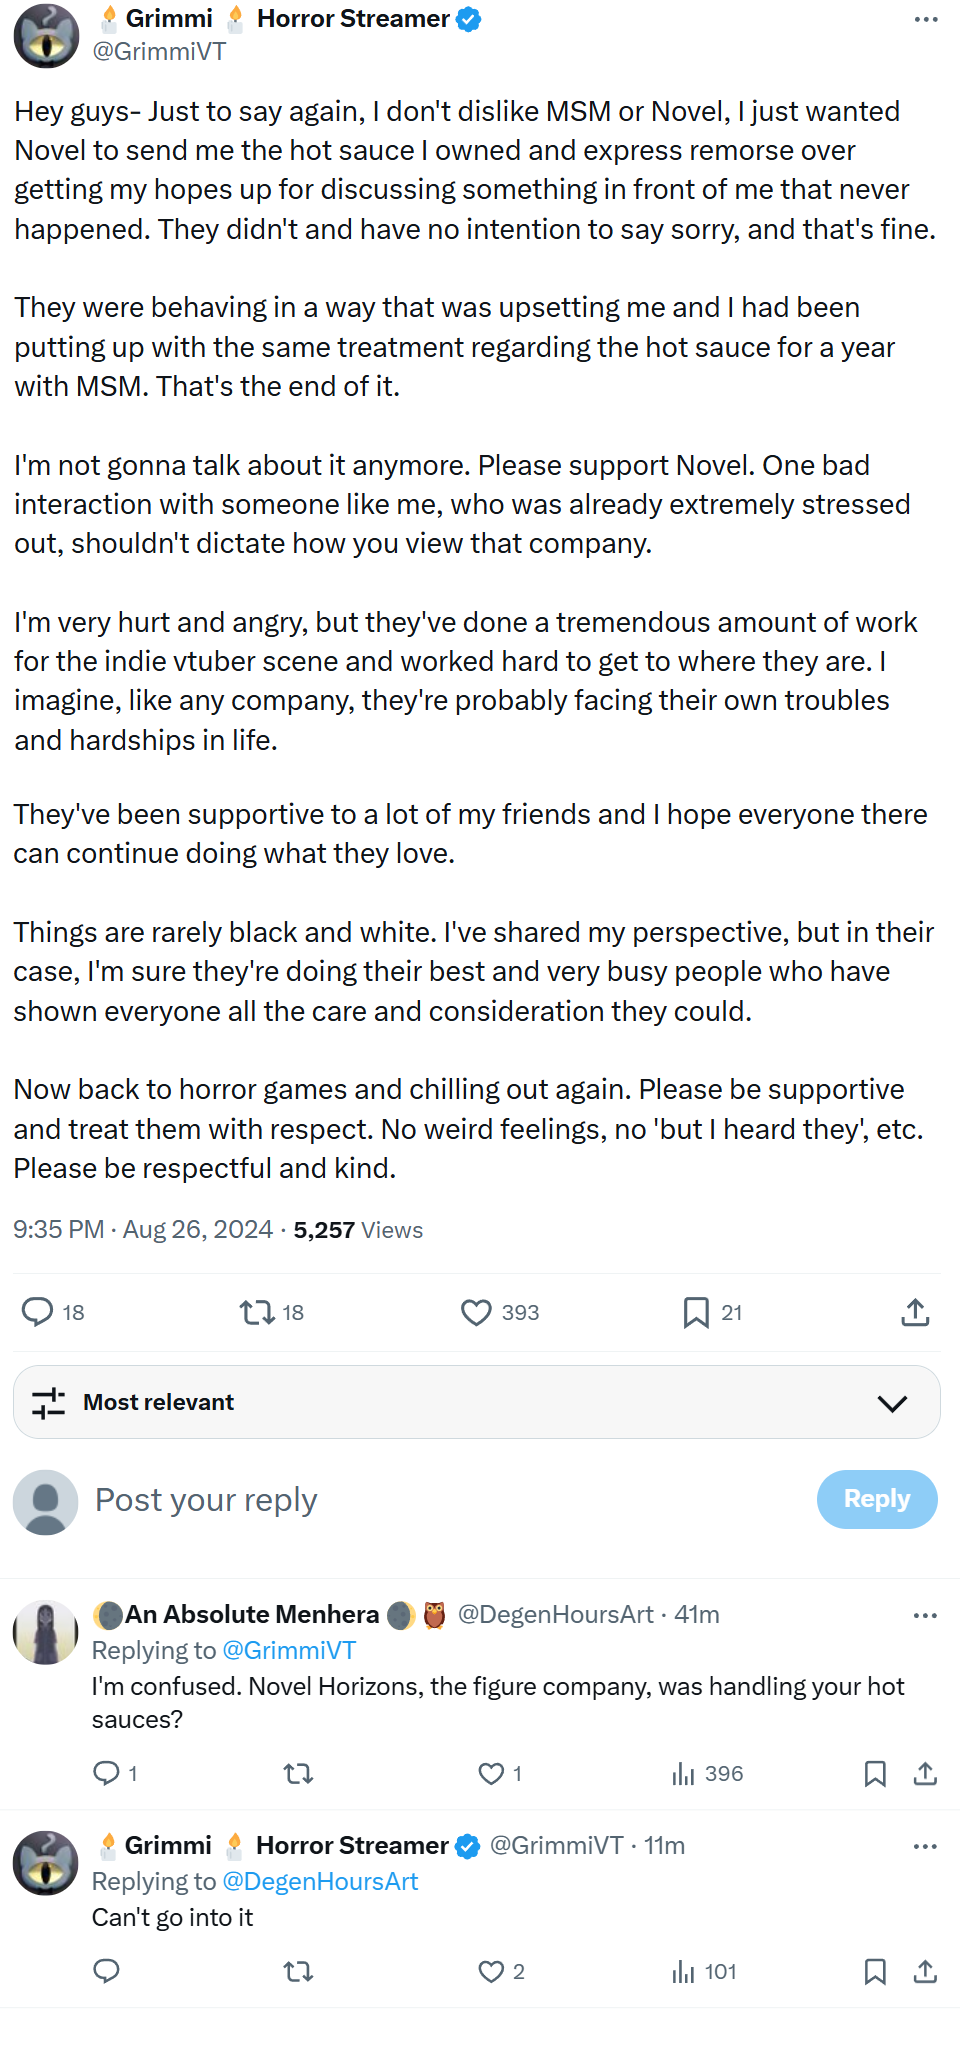Viewport: 961px width, 2061px height.
Task: Open Grimmi's profile avatar at top
Action: 46,36
